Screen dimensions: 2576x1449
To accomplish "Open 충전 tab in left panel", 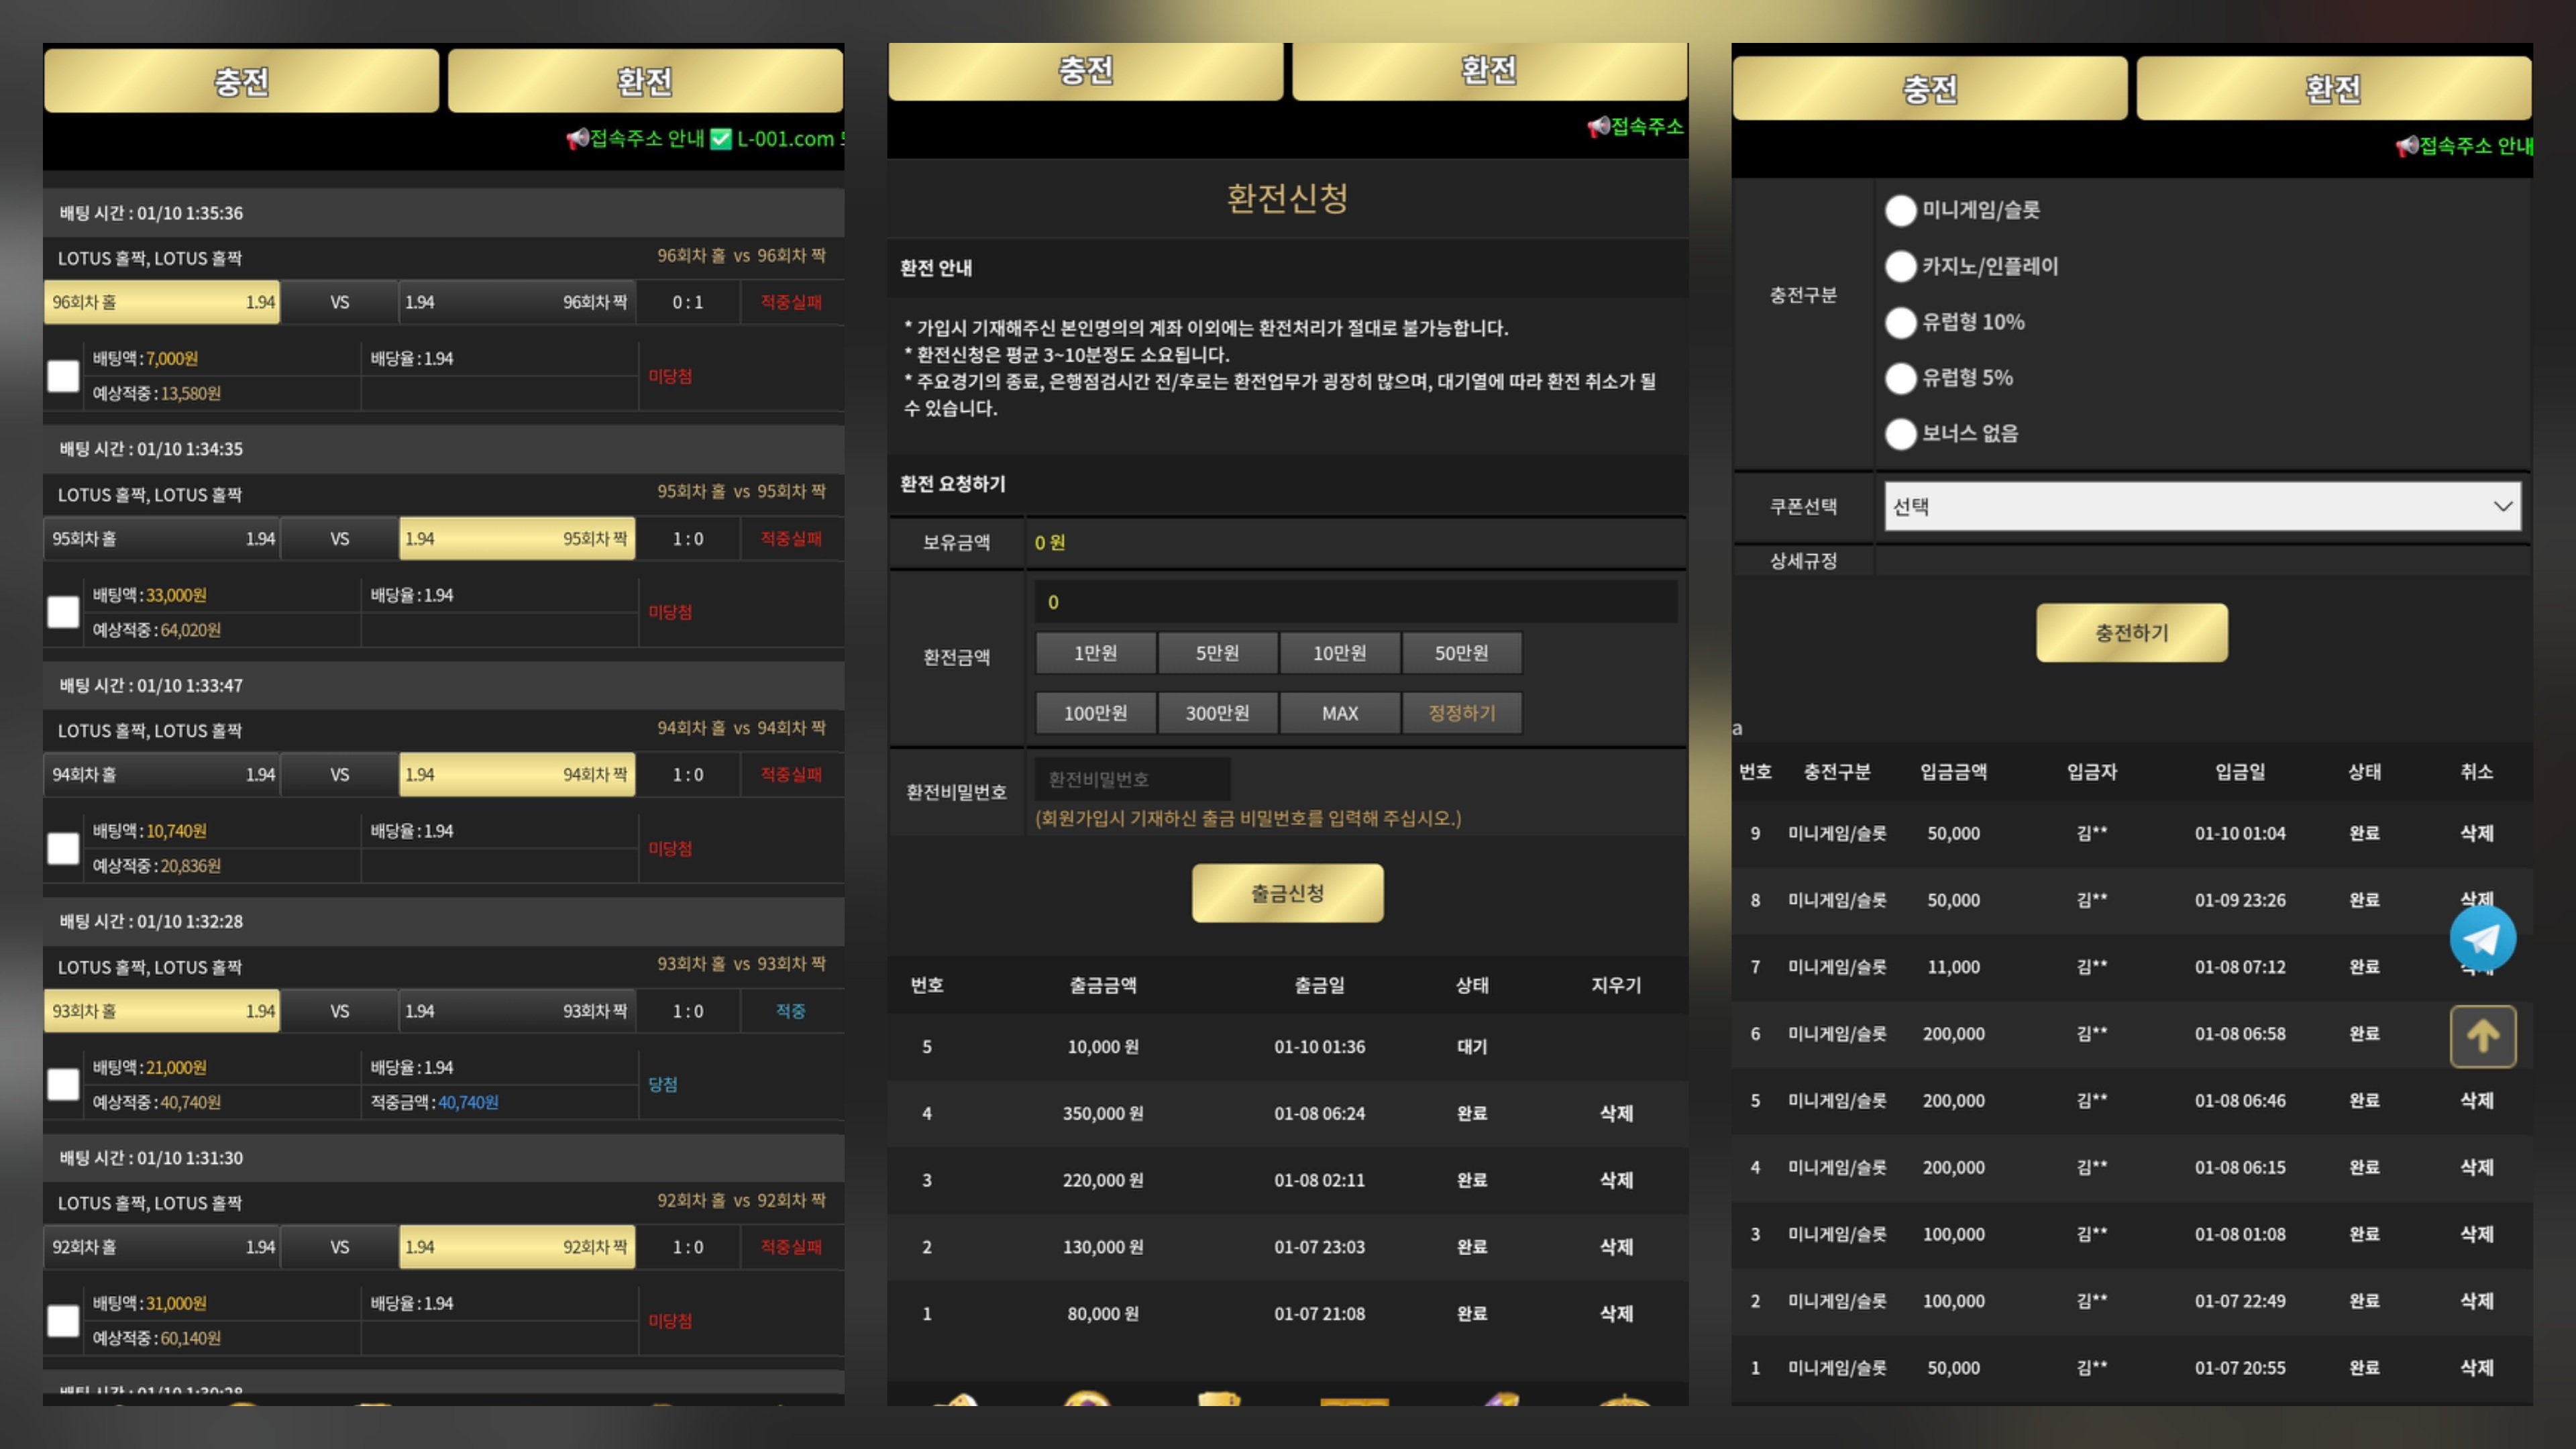I will click(x=241, y=81).
